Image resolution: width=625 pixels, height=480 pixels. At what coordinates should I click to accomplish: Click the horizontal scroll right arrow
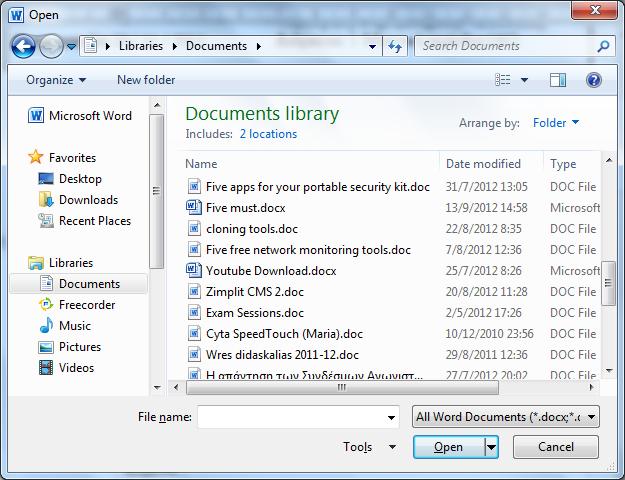[x=592, y=387]
